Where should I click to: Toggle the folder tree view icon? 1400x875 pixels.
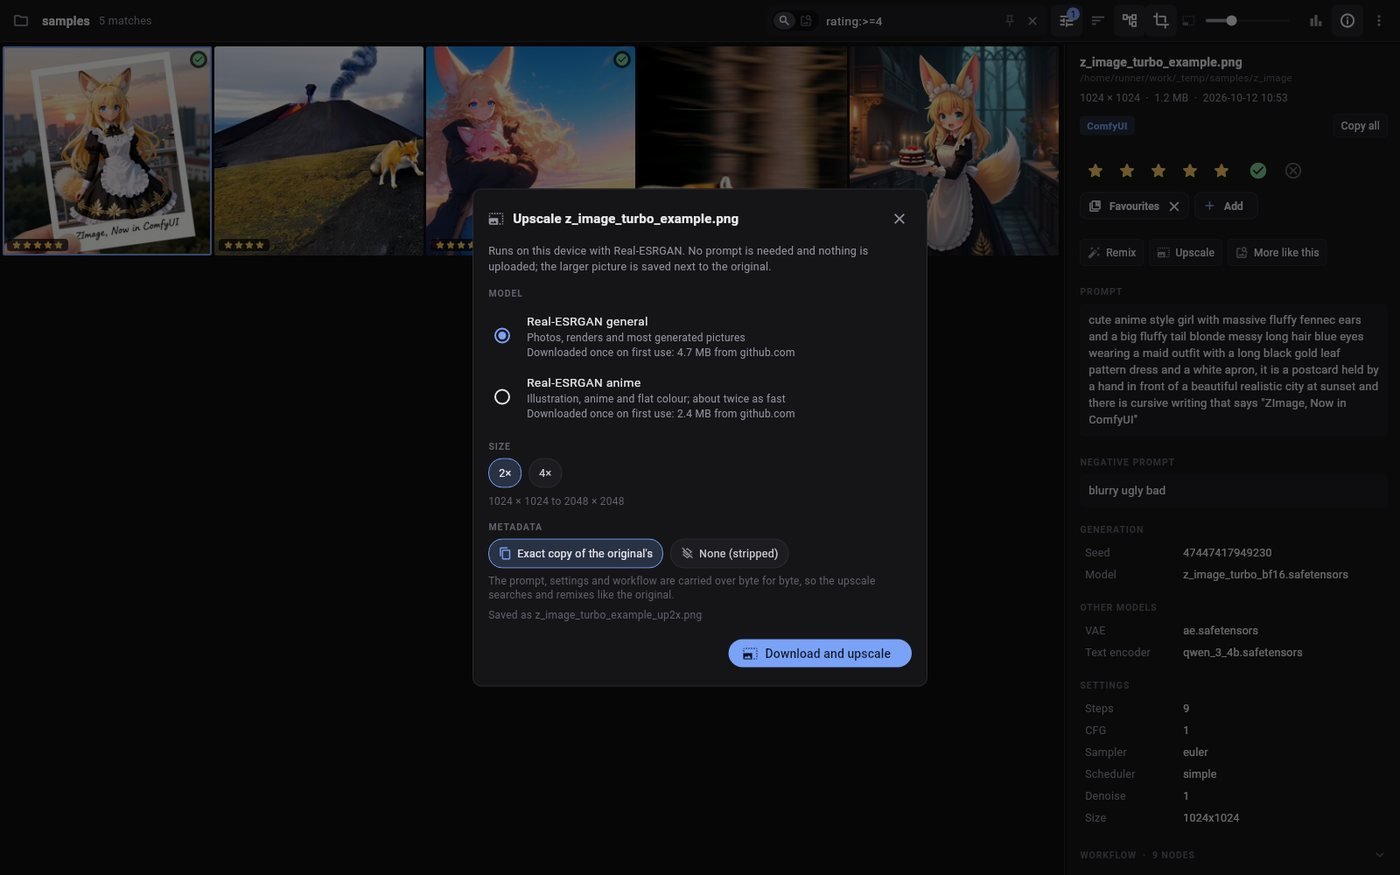click(1130, 20)
